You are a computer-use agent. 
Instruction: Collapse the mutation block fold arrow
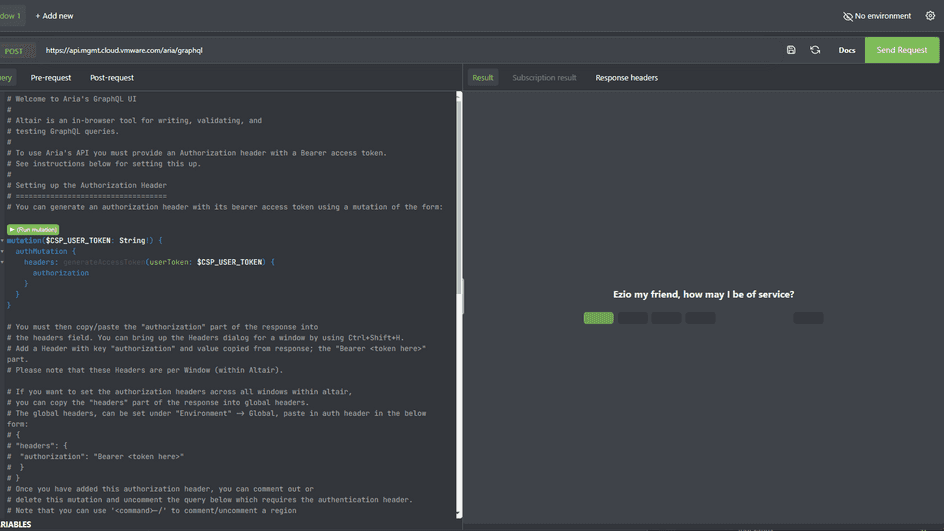click(3, 241)
